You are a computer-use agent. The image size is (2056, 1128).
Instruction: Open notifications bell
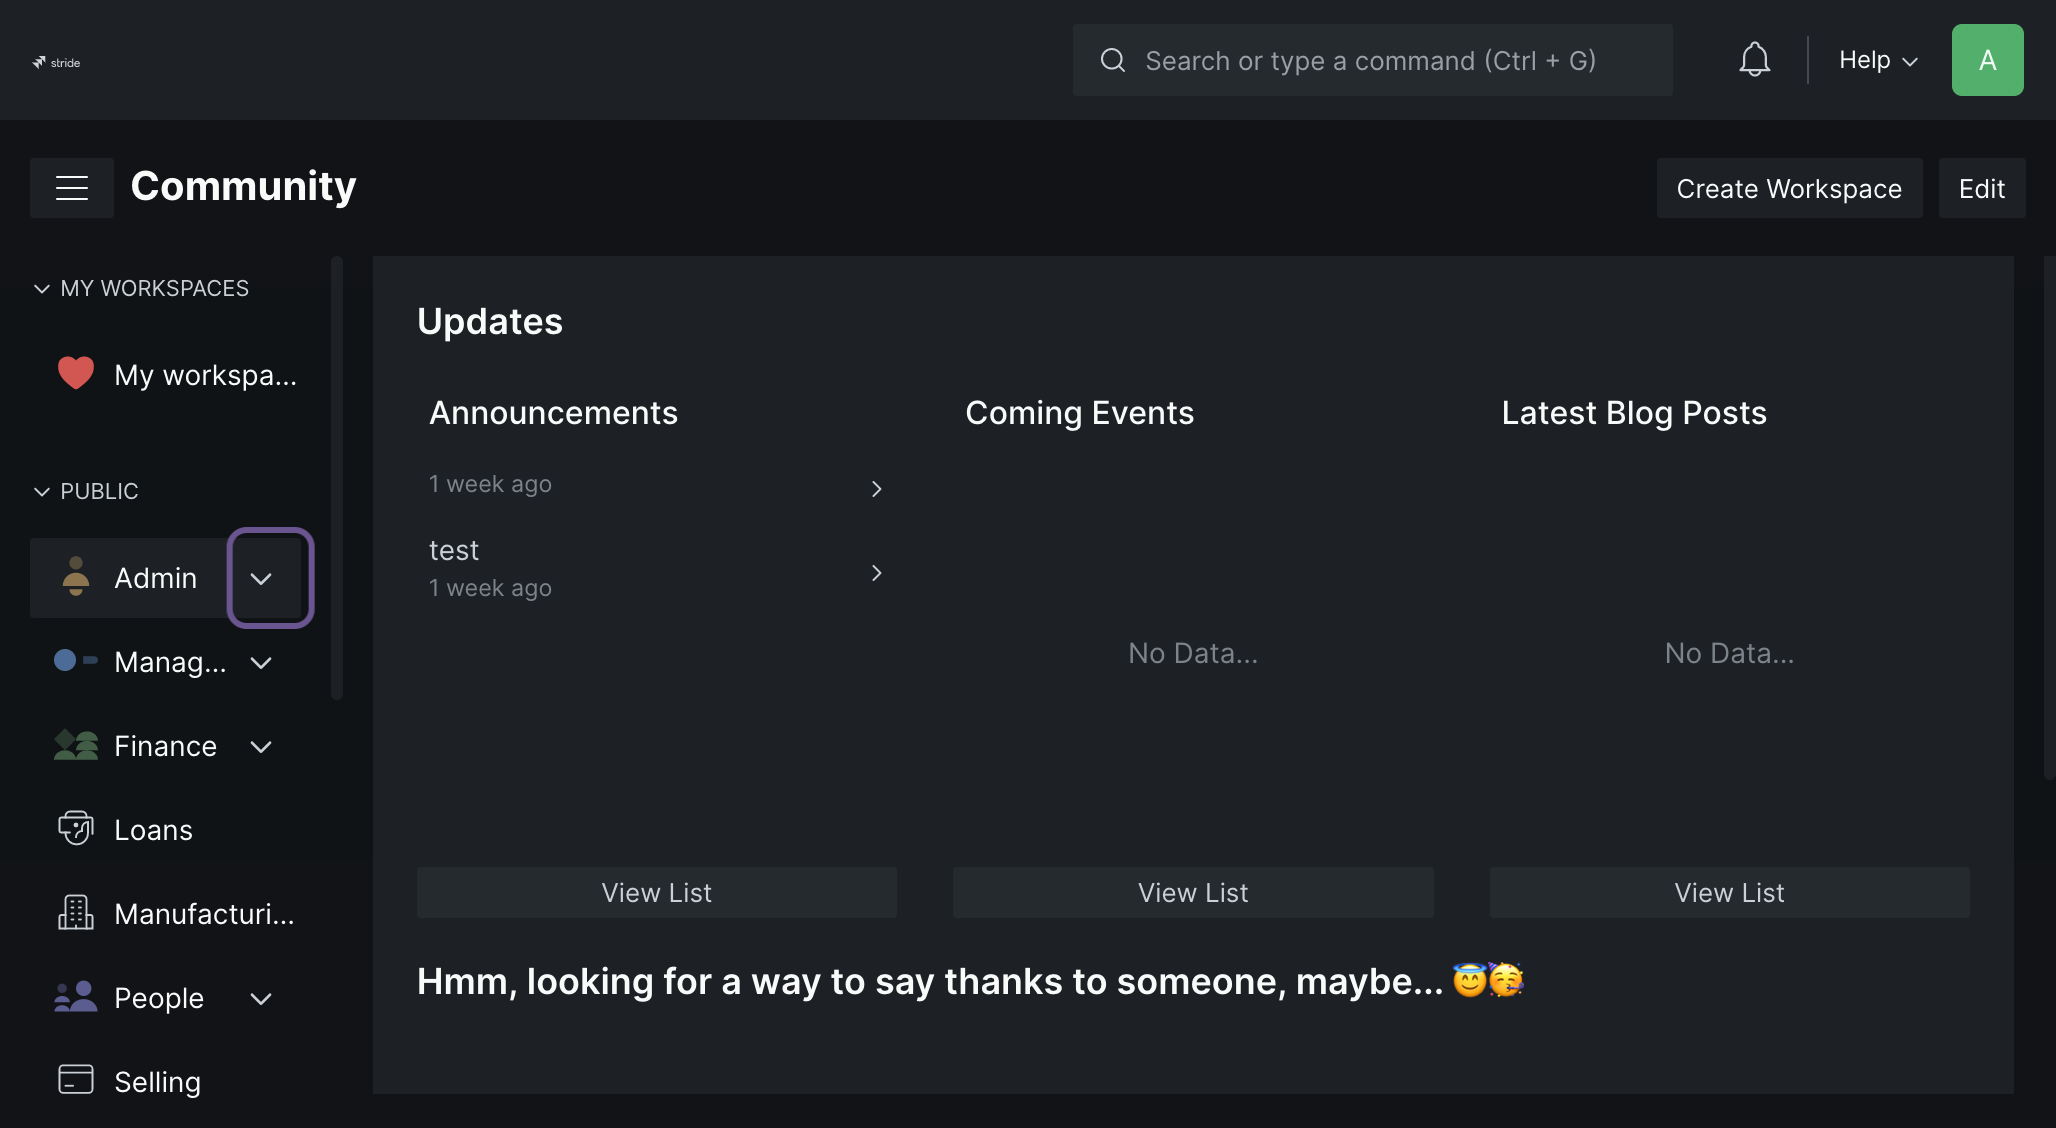(1754, 60)
